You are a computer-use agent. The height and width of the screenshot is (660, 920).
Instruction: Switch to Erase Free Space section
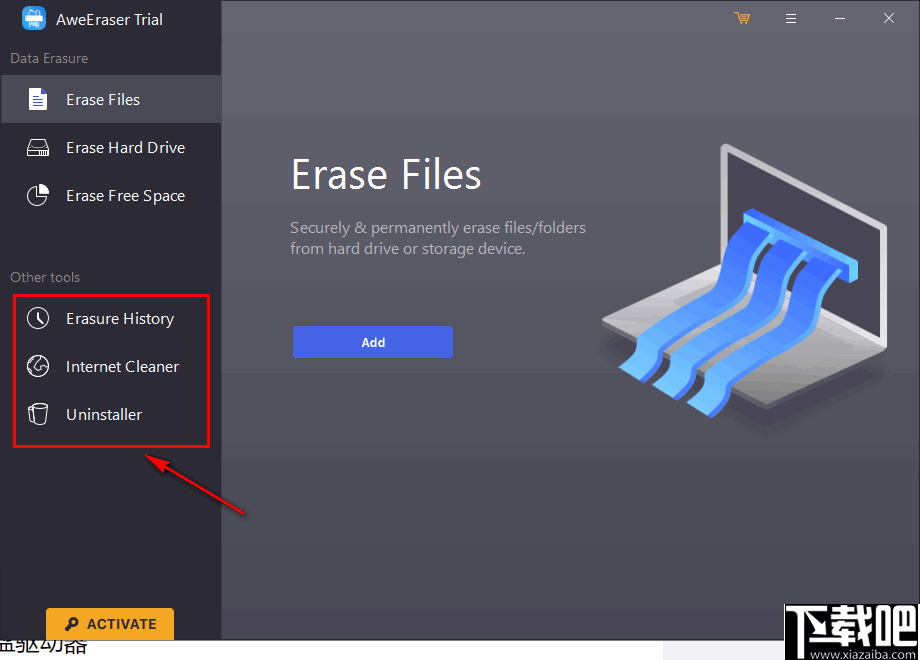[x=111, y=195]
